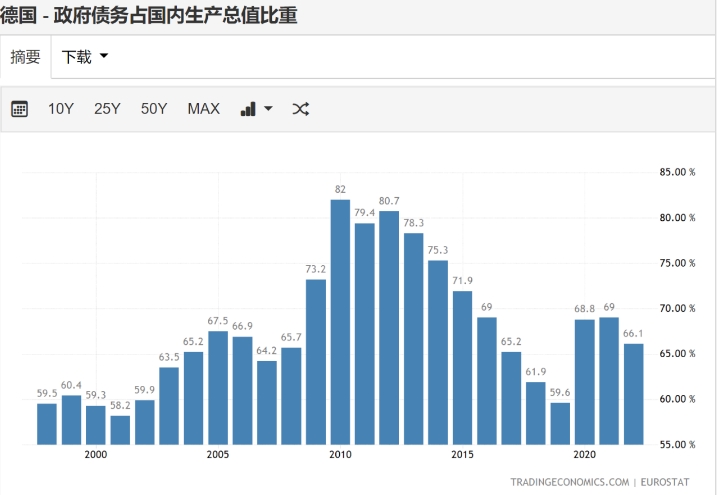Select the 50Y time range
The image size is (717, 495).
[x=154, y=109]
